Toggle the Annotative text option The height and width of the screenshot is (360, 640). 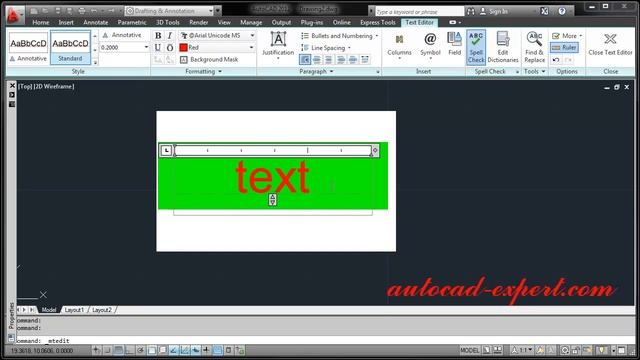122,35
